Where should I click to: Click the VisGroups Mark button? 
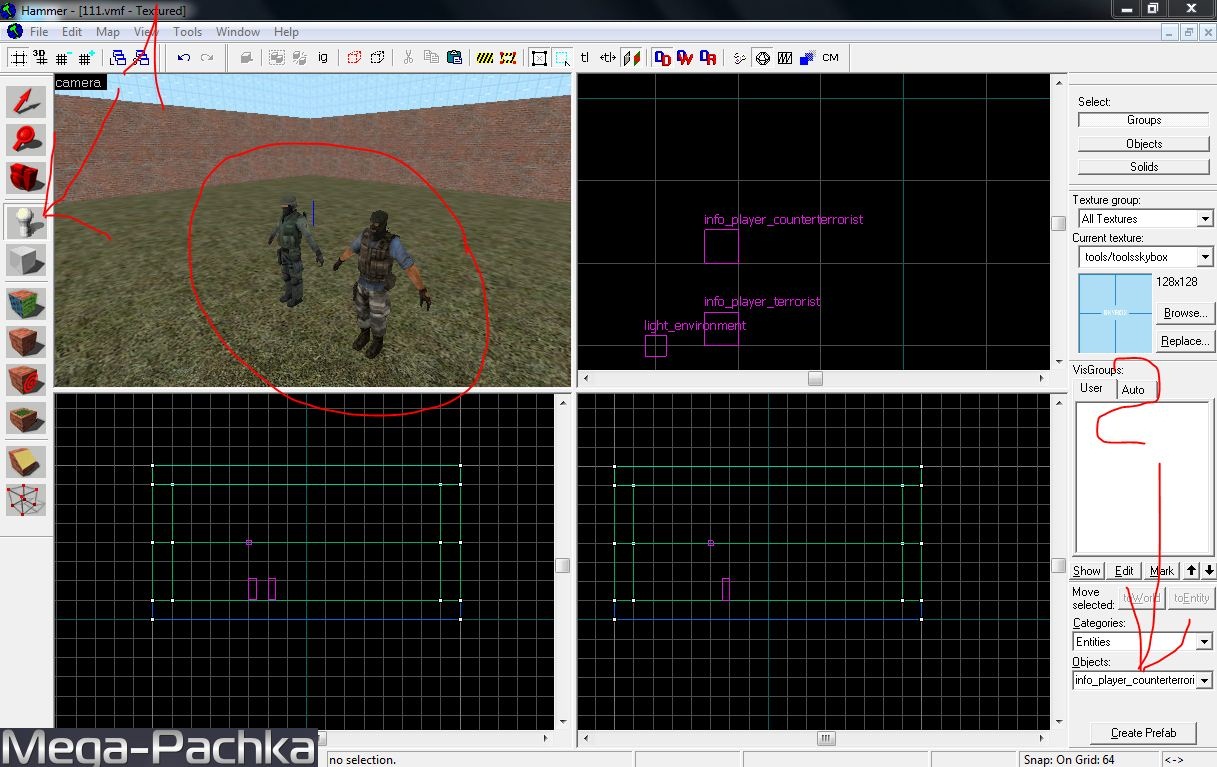(x=1162, y=571)
